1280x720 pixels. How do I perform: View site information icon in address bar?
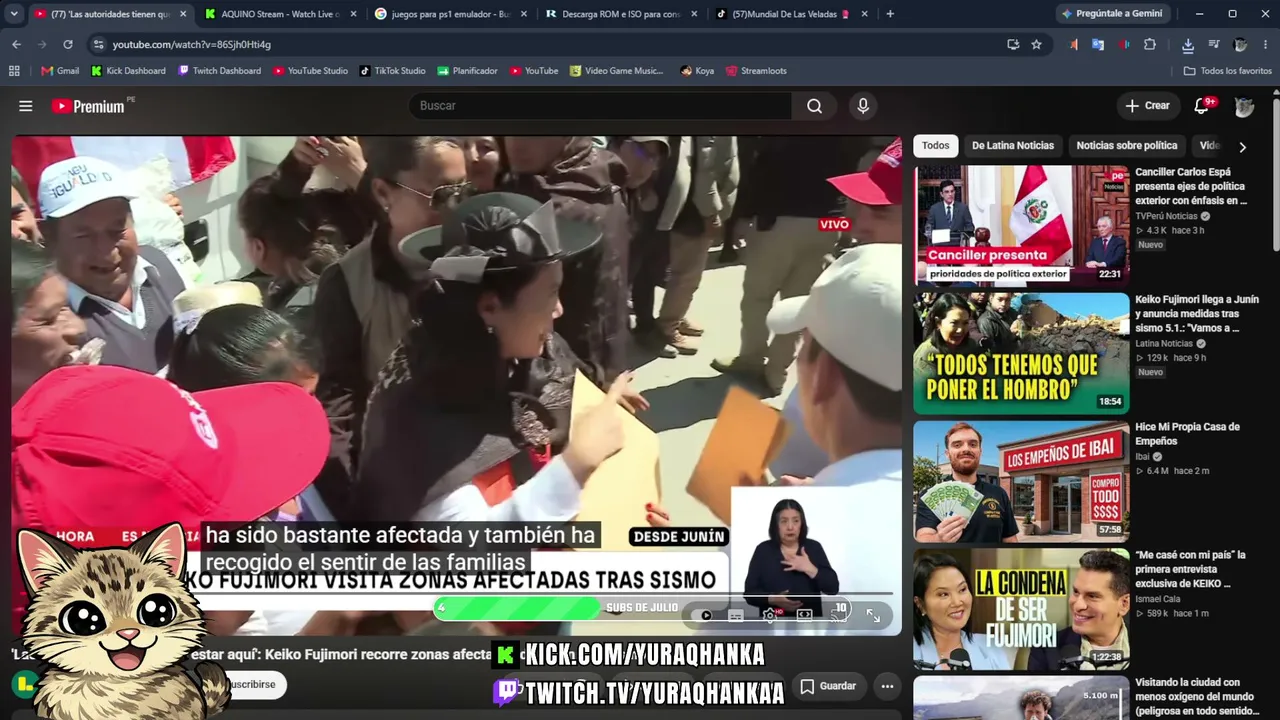click(x=97, y=44)
